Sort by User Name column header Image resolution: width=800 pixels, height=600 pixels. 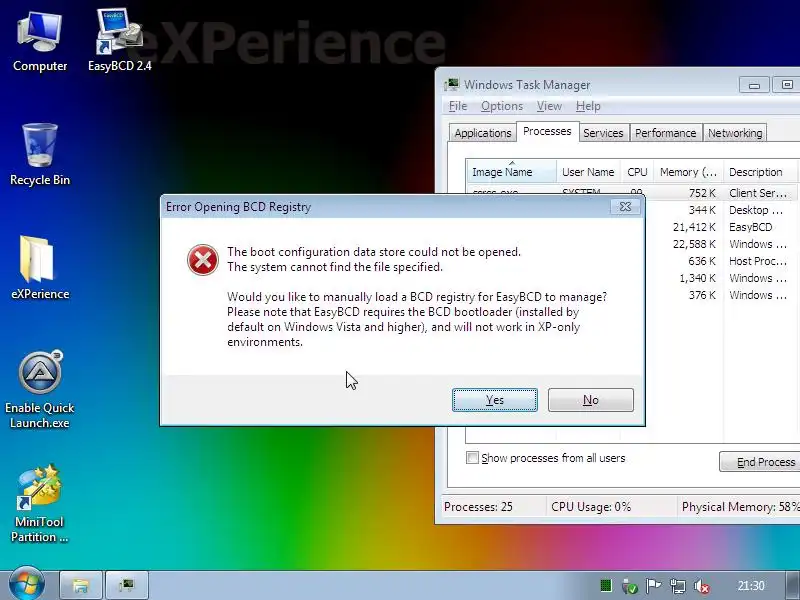(x=588, y=172)
